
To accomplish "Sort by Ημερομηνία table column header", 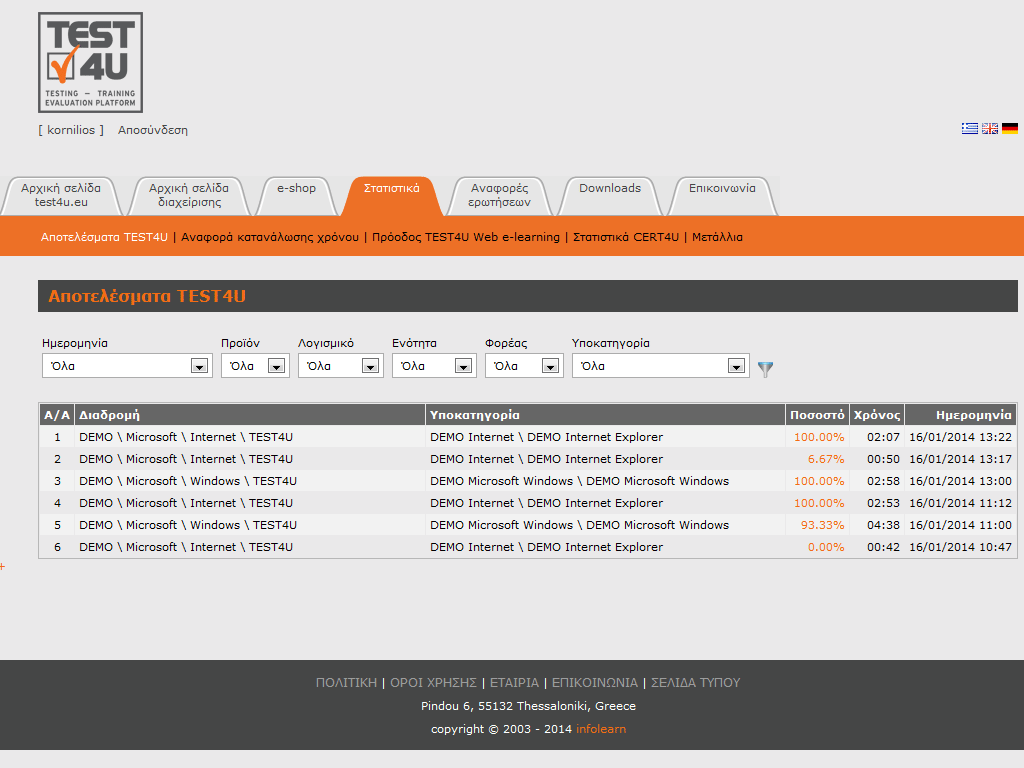I will coord(961,415).
